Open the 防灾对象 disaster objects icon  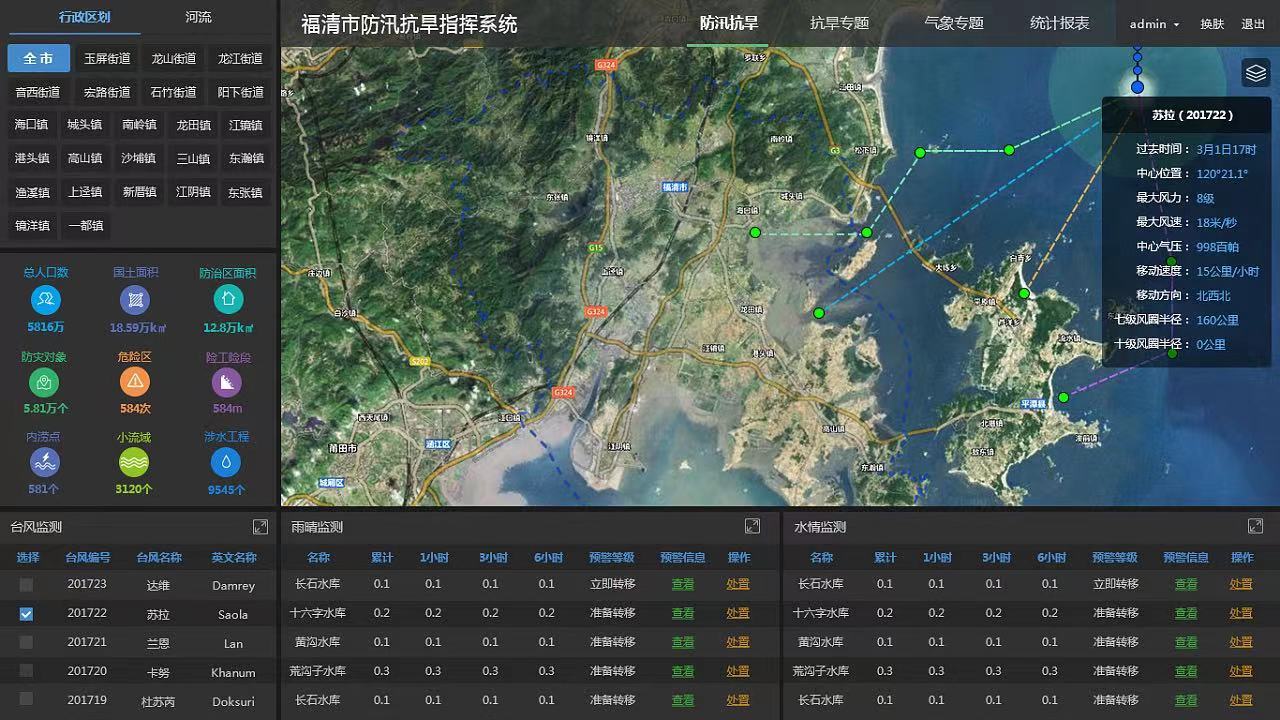(x=45, y=381)
